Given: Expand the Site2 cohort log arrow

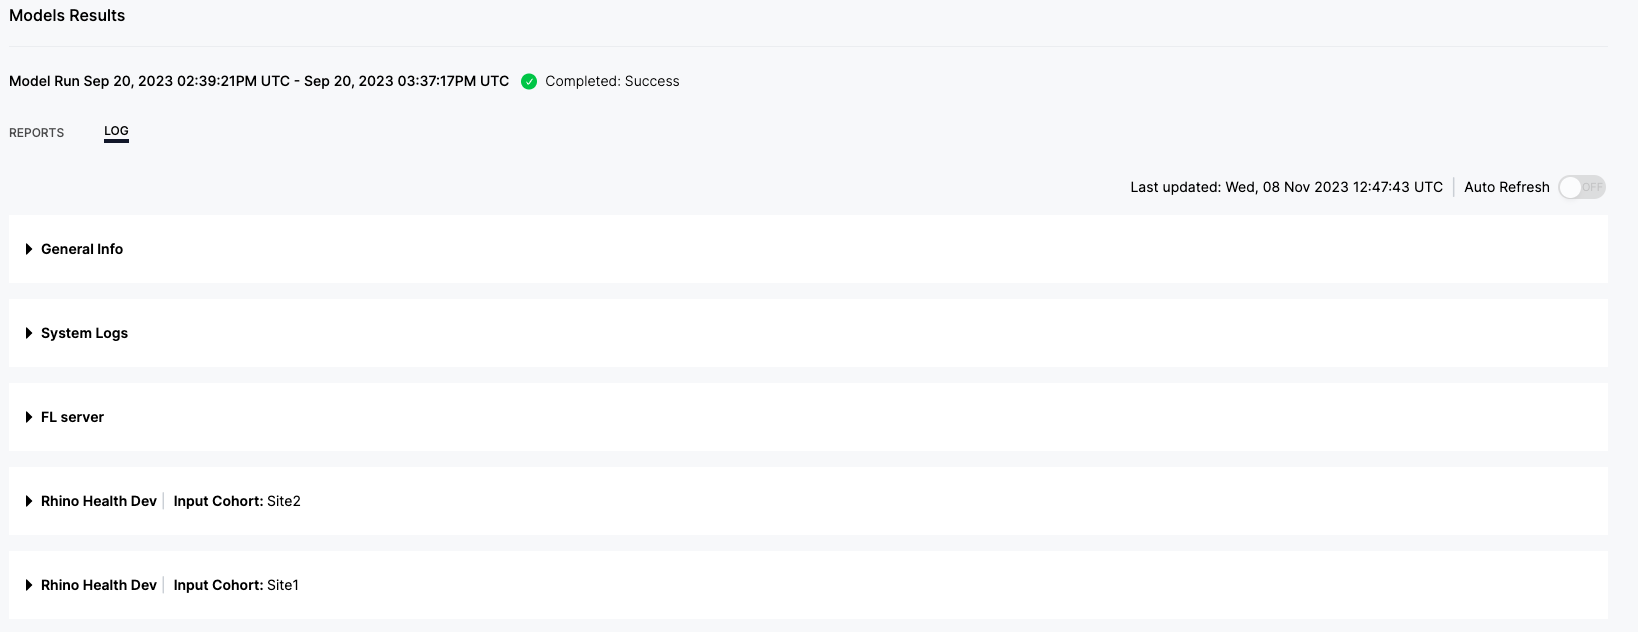Looking at the screenshot, I should (29, 501).
